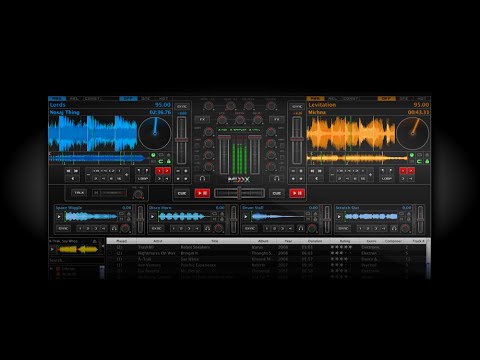The image size is (480, 360).
Task: Trigger red hotcue 1 on the Levitation deck
Action: click(403, 171)
